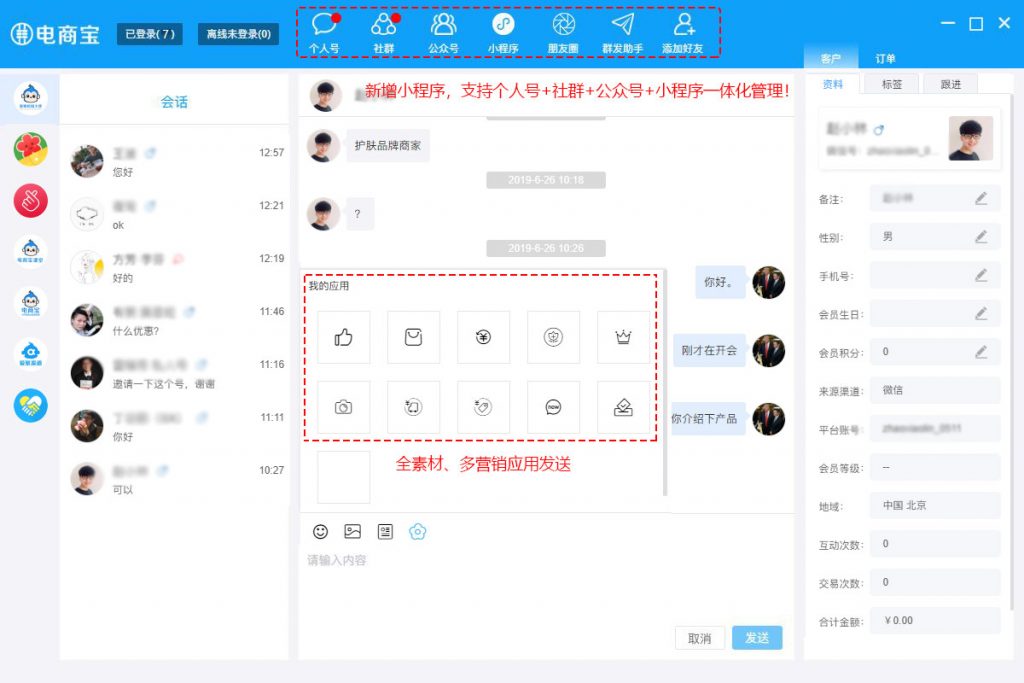This screenshot has width=1024, height=683.
Task: Go to the 小程序 mini program section
Action: pyautogui.click(x=503, y=33)
